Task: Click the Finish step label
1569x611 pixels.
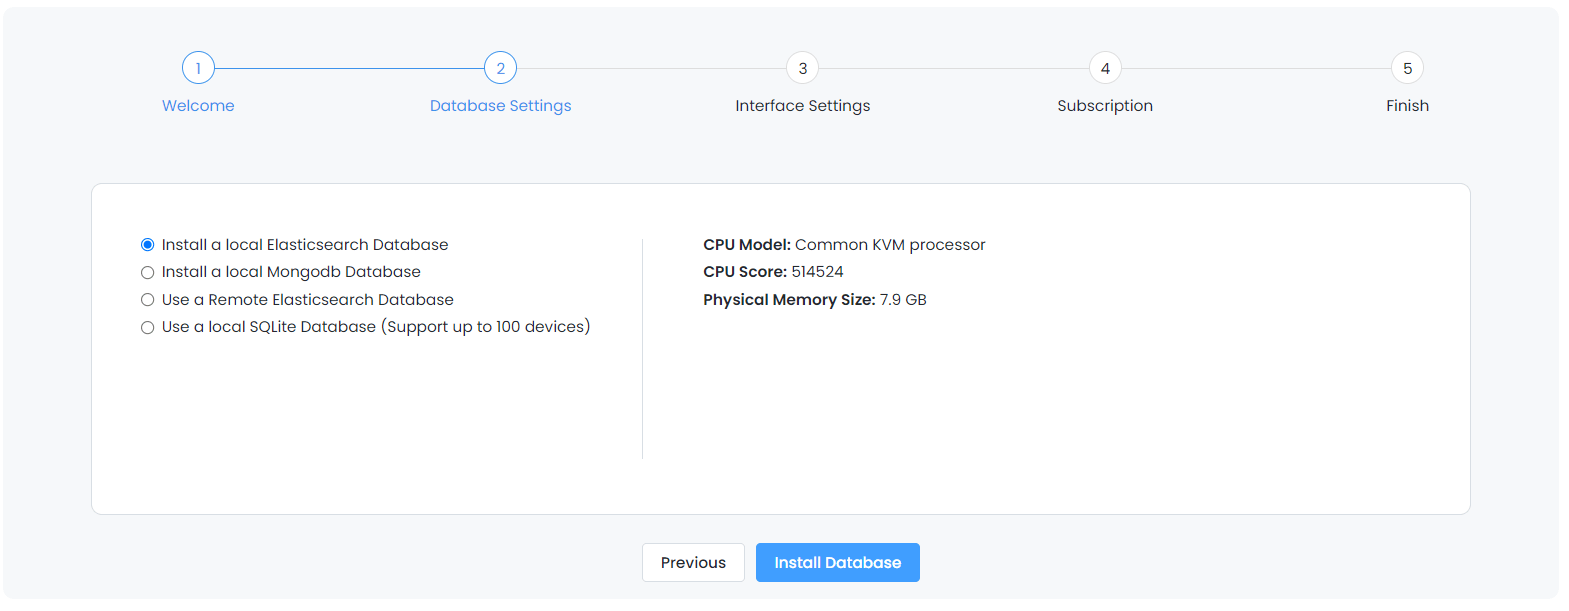Action: (x=1407, y=106)
